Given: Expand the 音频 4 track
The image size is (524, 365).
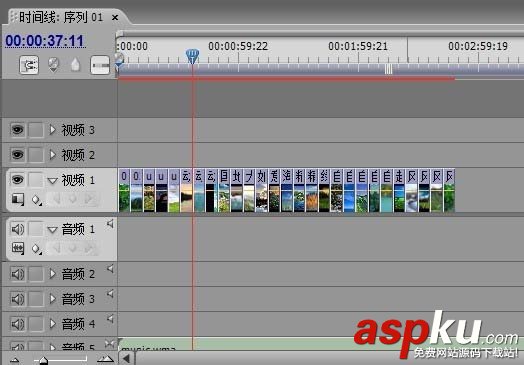Looking at the screenshot, I should tap(52, 324).
